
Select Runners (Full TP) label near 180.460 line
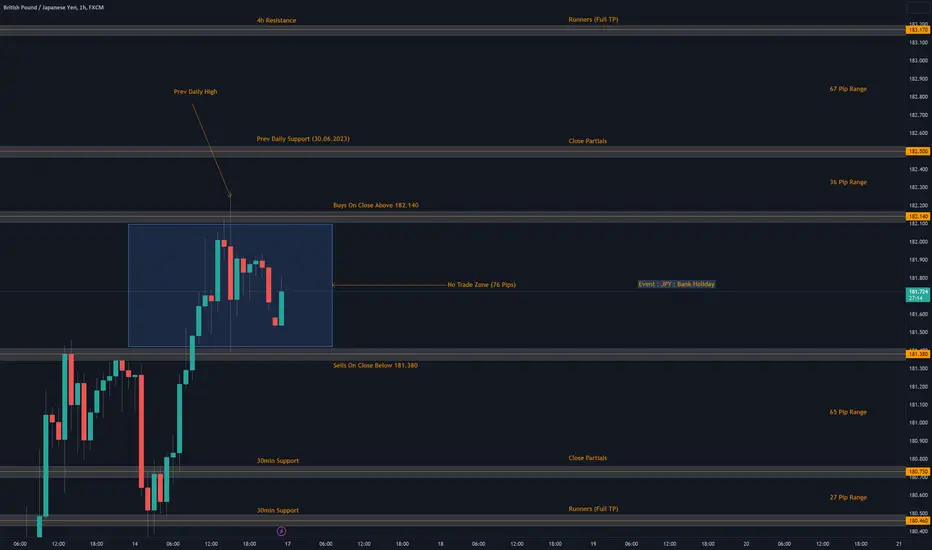coord(593,509)
